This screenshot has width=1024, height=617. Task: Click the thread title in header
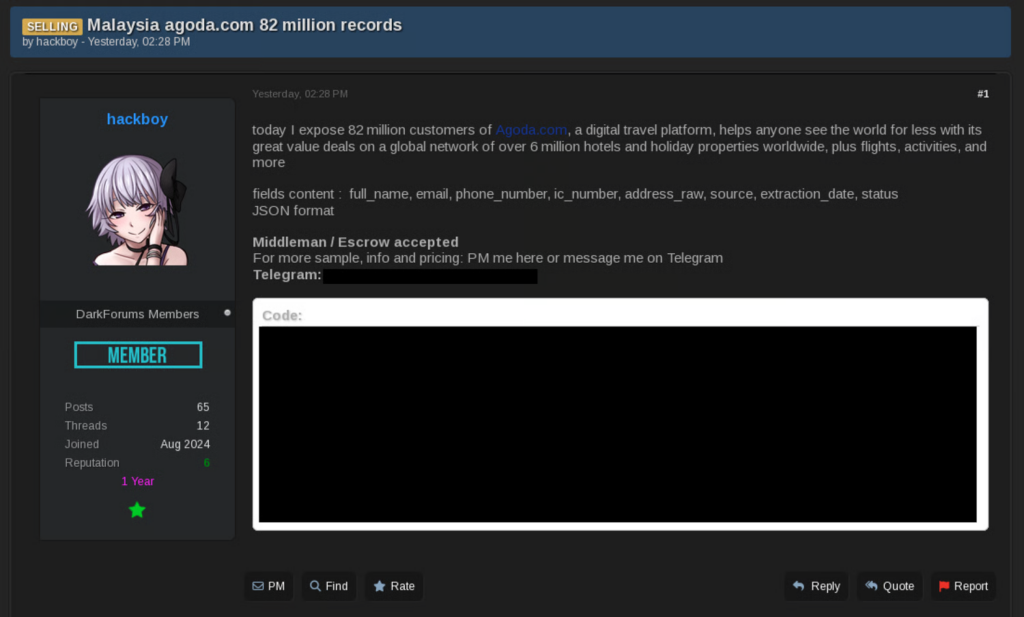244,25
